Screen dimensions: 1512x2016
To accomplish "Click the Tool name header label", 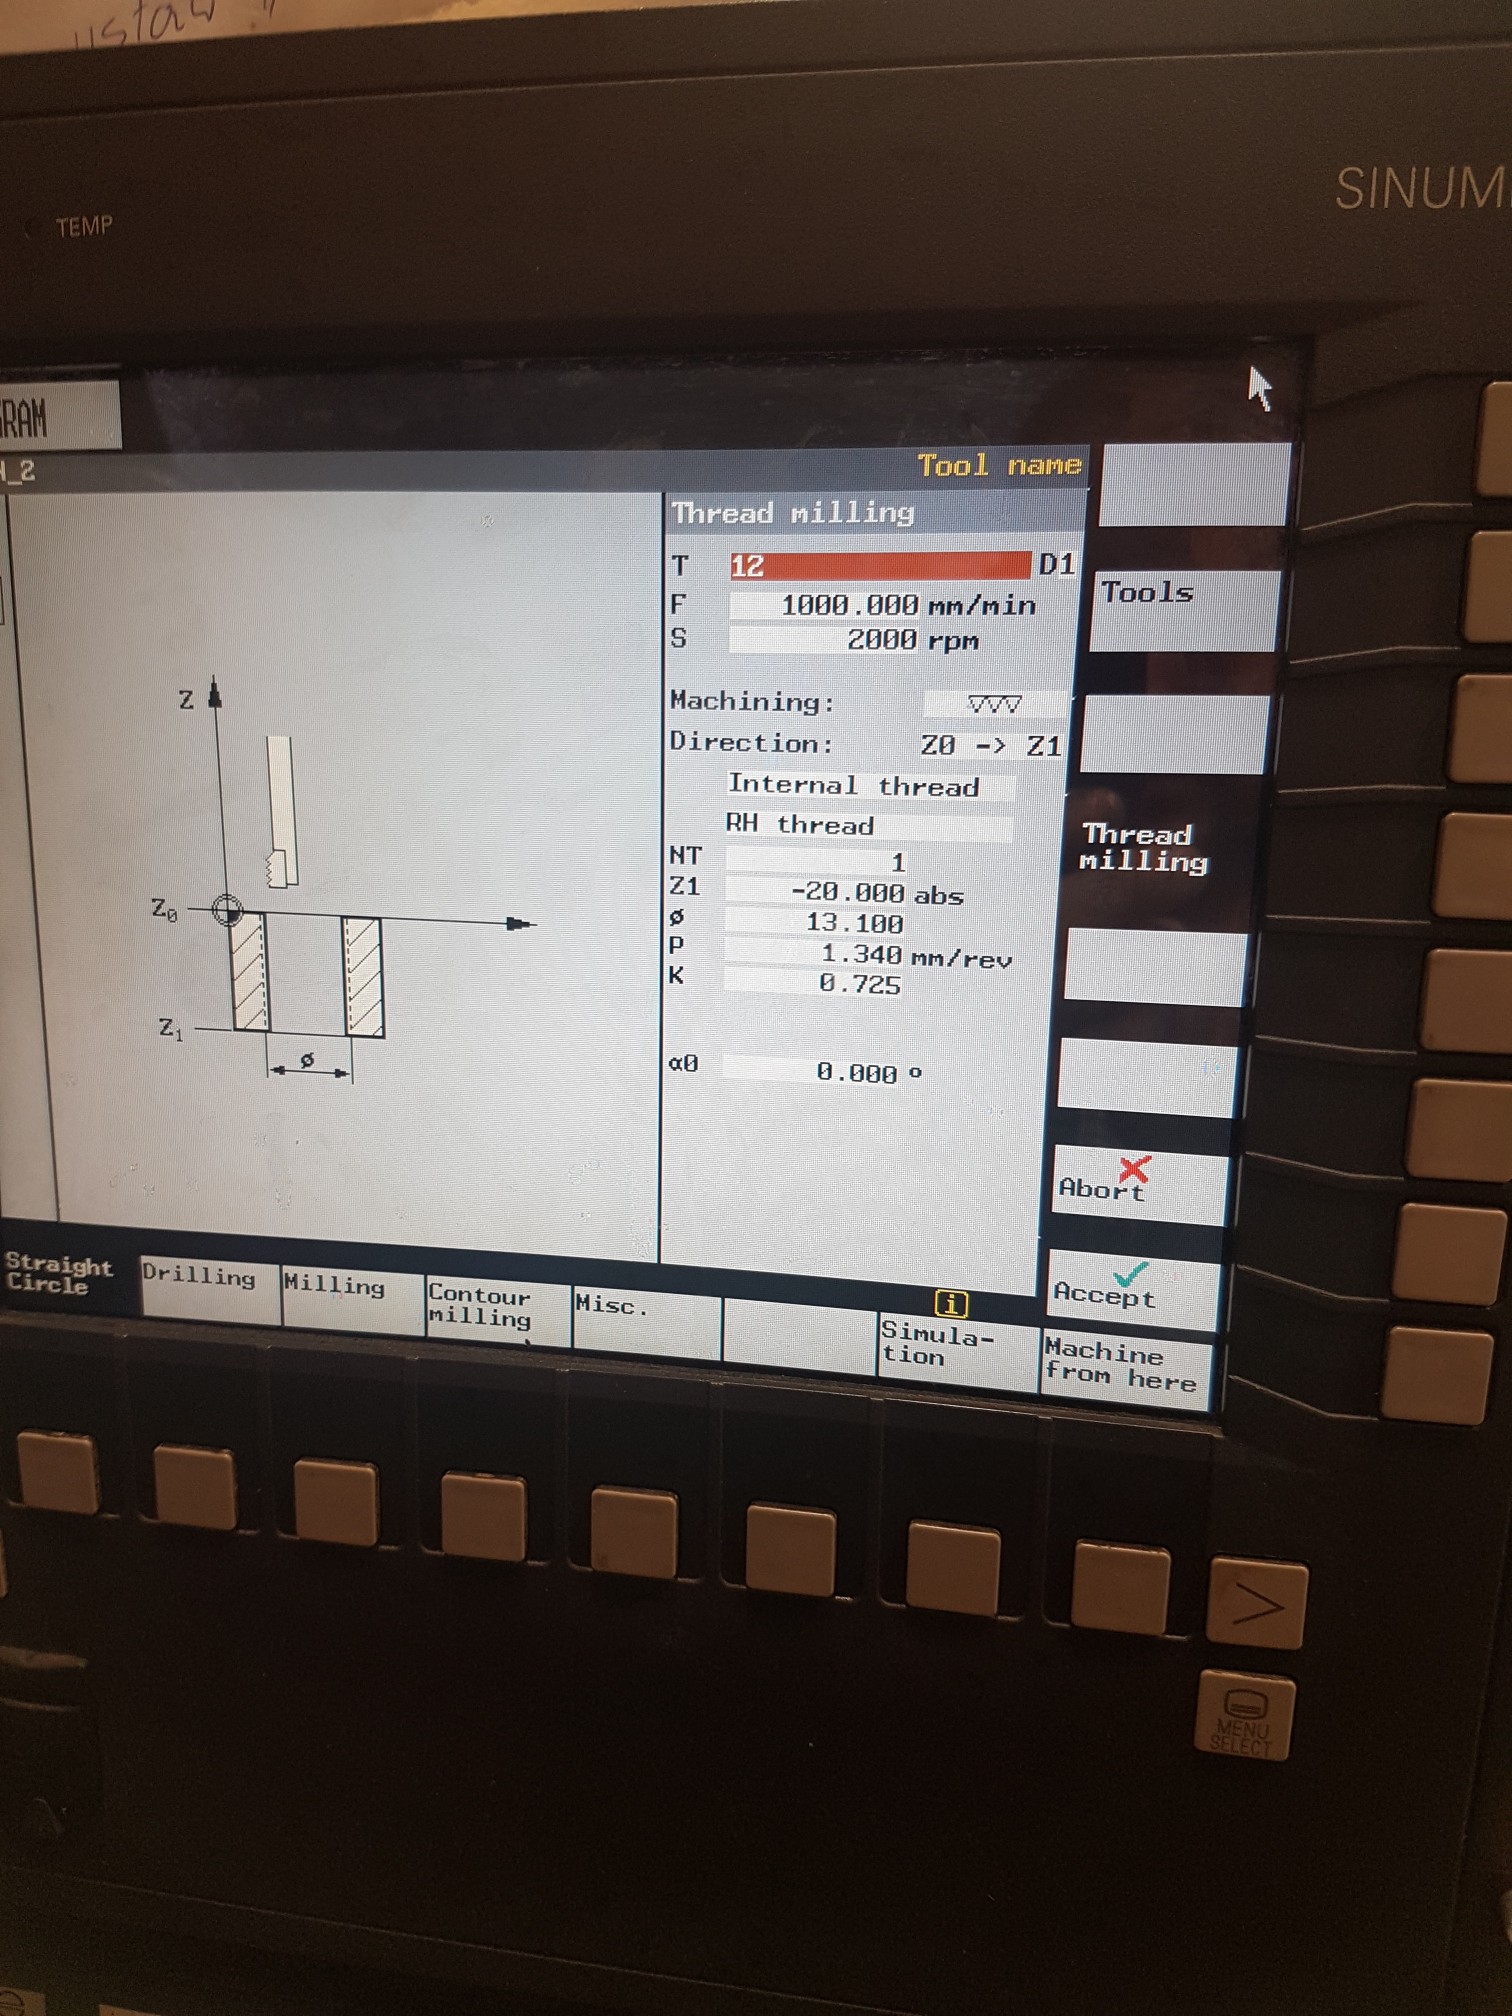I will (999, 466).
